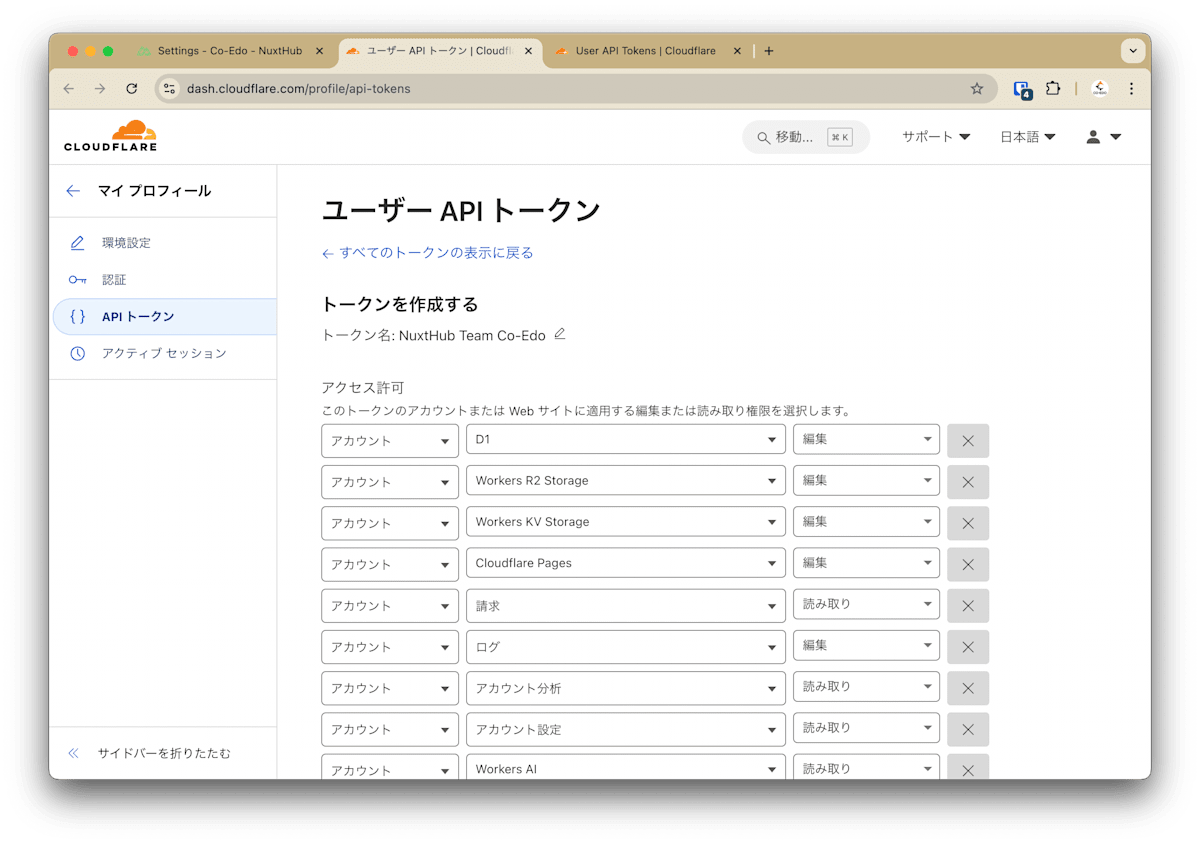Open the ログ permission dropdown
The height and width of the screenshot is (844, 1200).
[x=626, y=646]
